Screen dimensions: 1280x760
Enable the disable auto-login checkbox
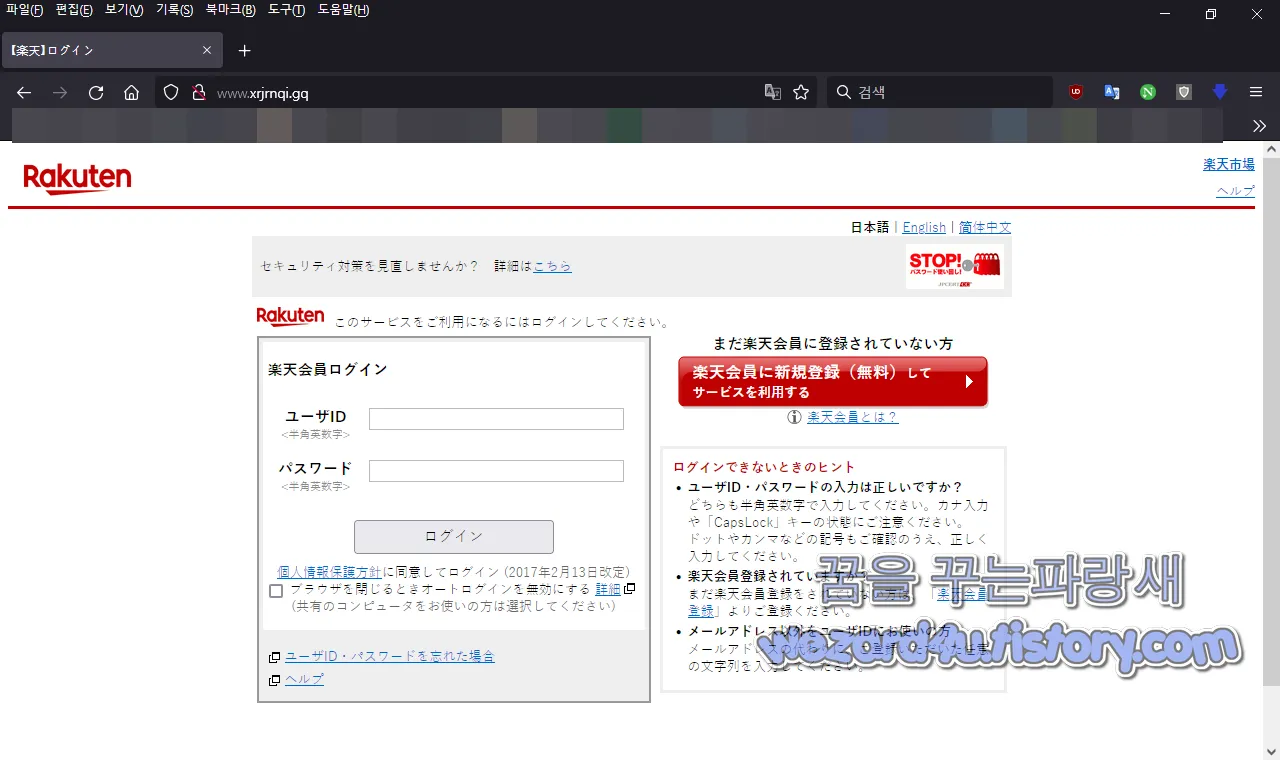[276, 591]
